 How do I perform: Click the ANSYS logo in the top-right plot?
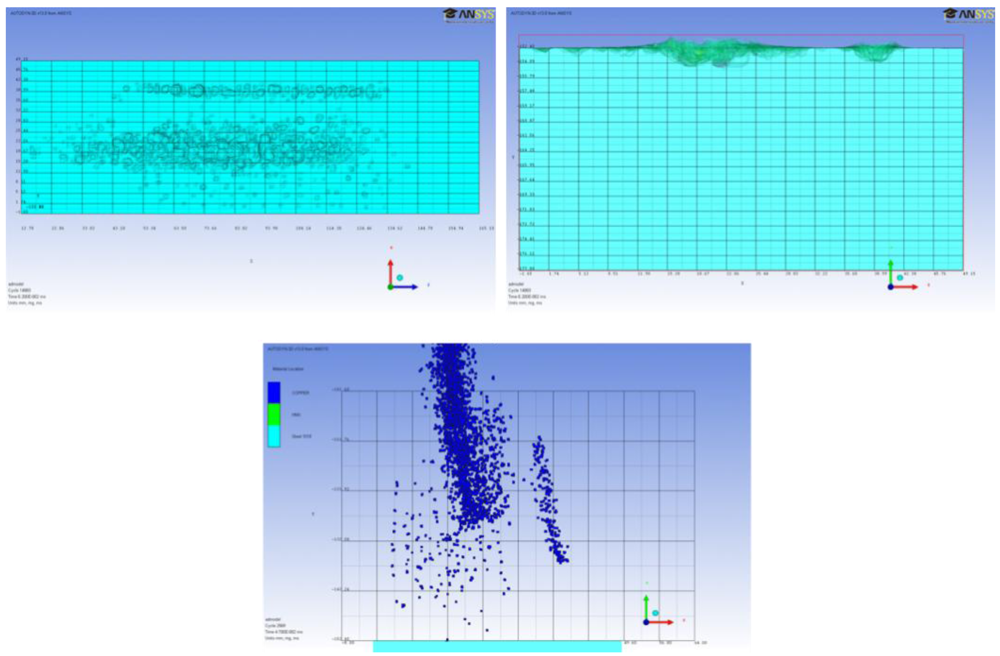click(x=968, y=15)
